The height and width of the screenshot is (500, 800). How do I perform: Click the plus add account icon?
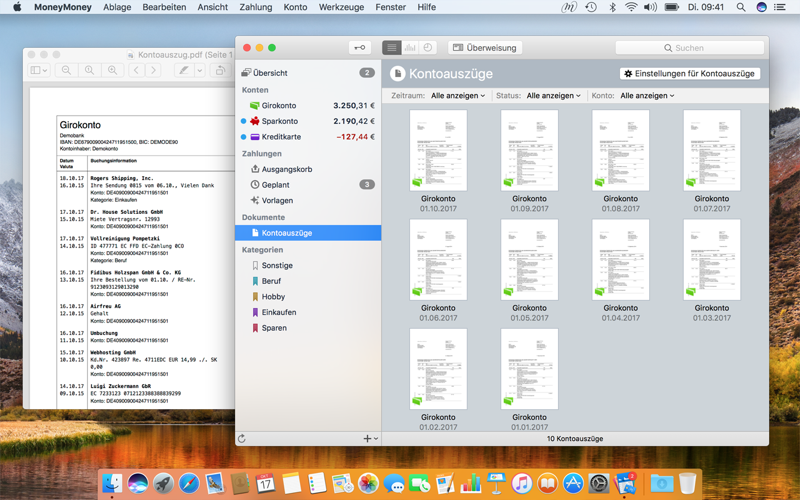click(x=370, y=438)
